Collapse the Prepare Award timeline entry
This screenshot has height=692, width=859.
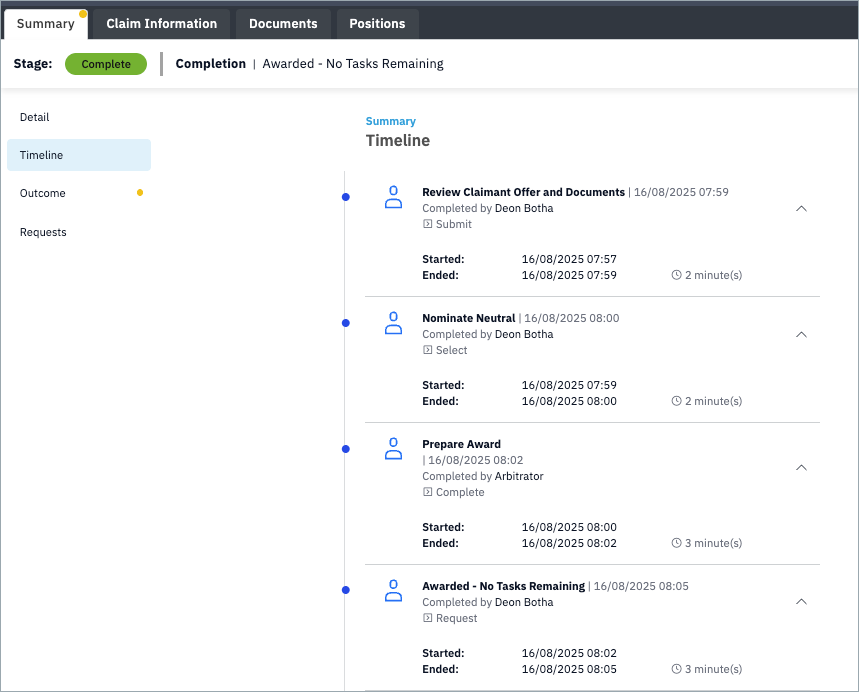801,467
